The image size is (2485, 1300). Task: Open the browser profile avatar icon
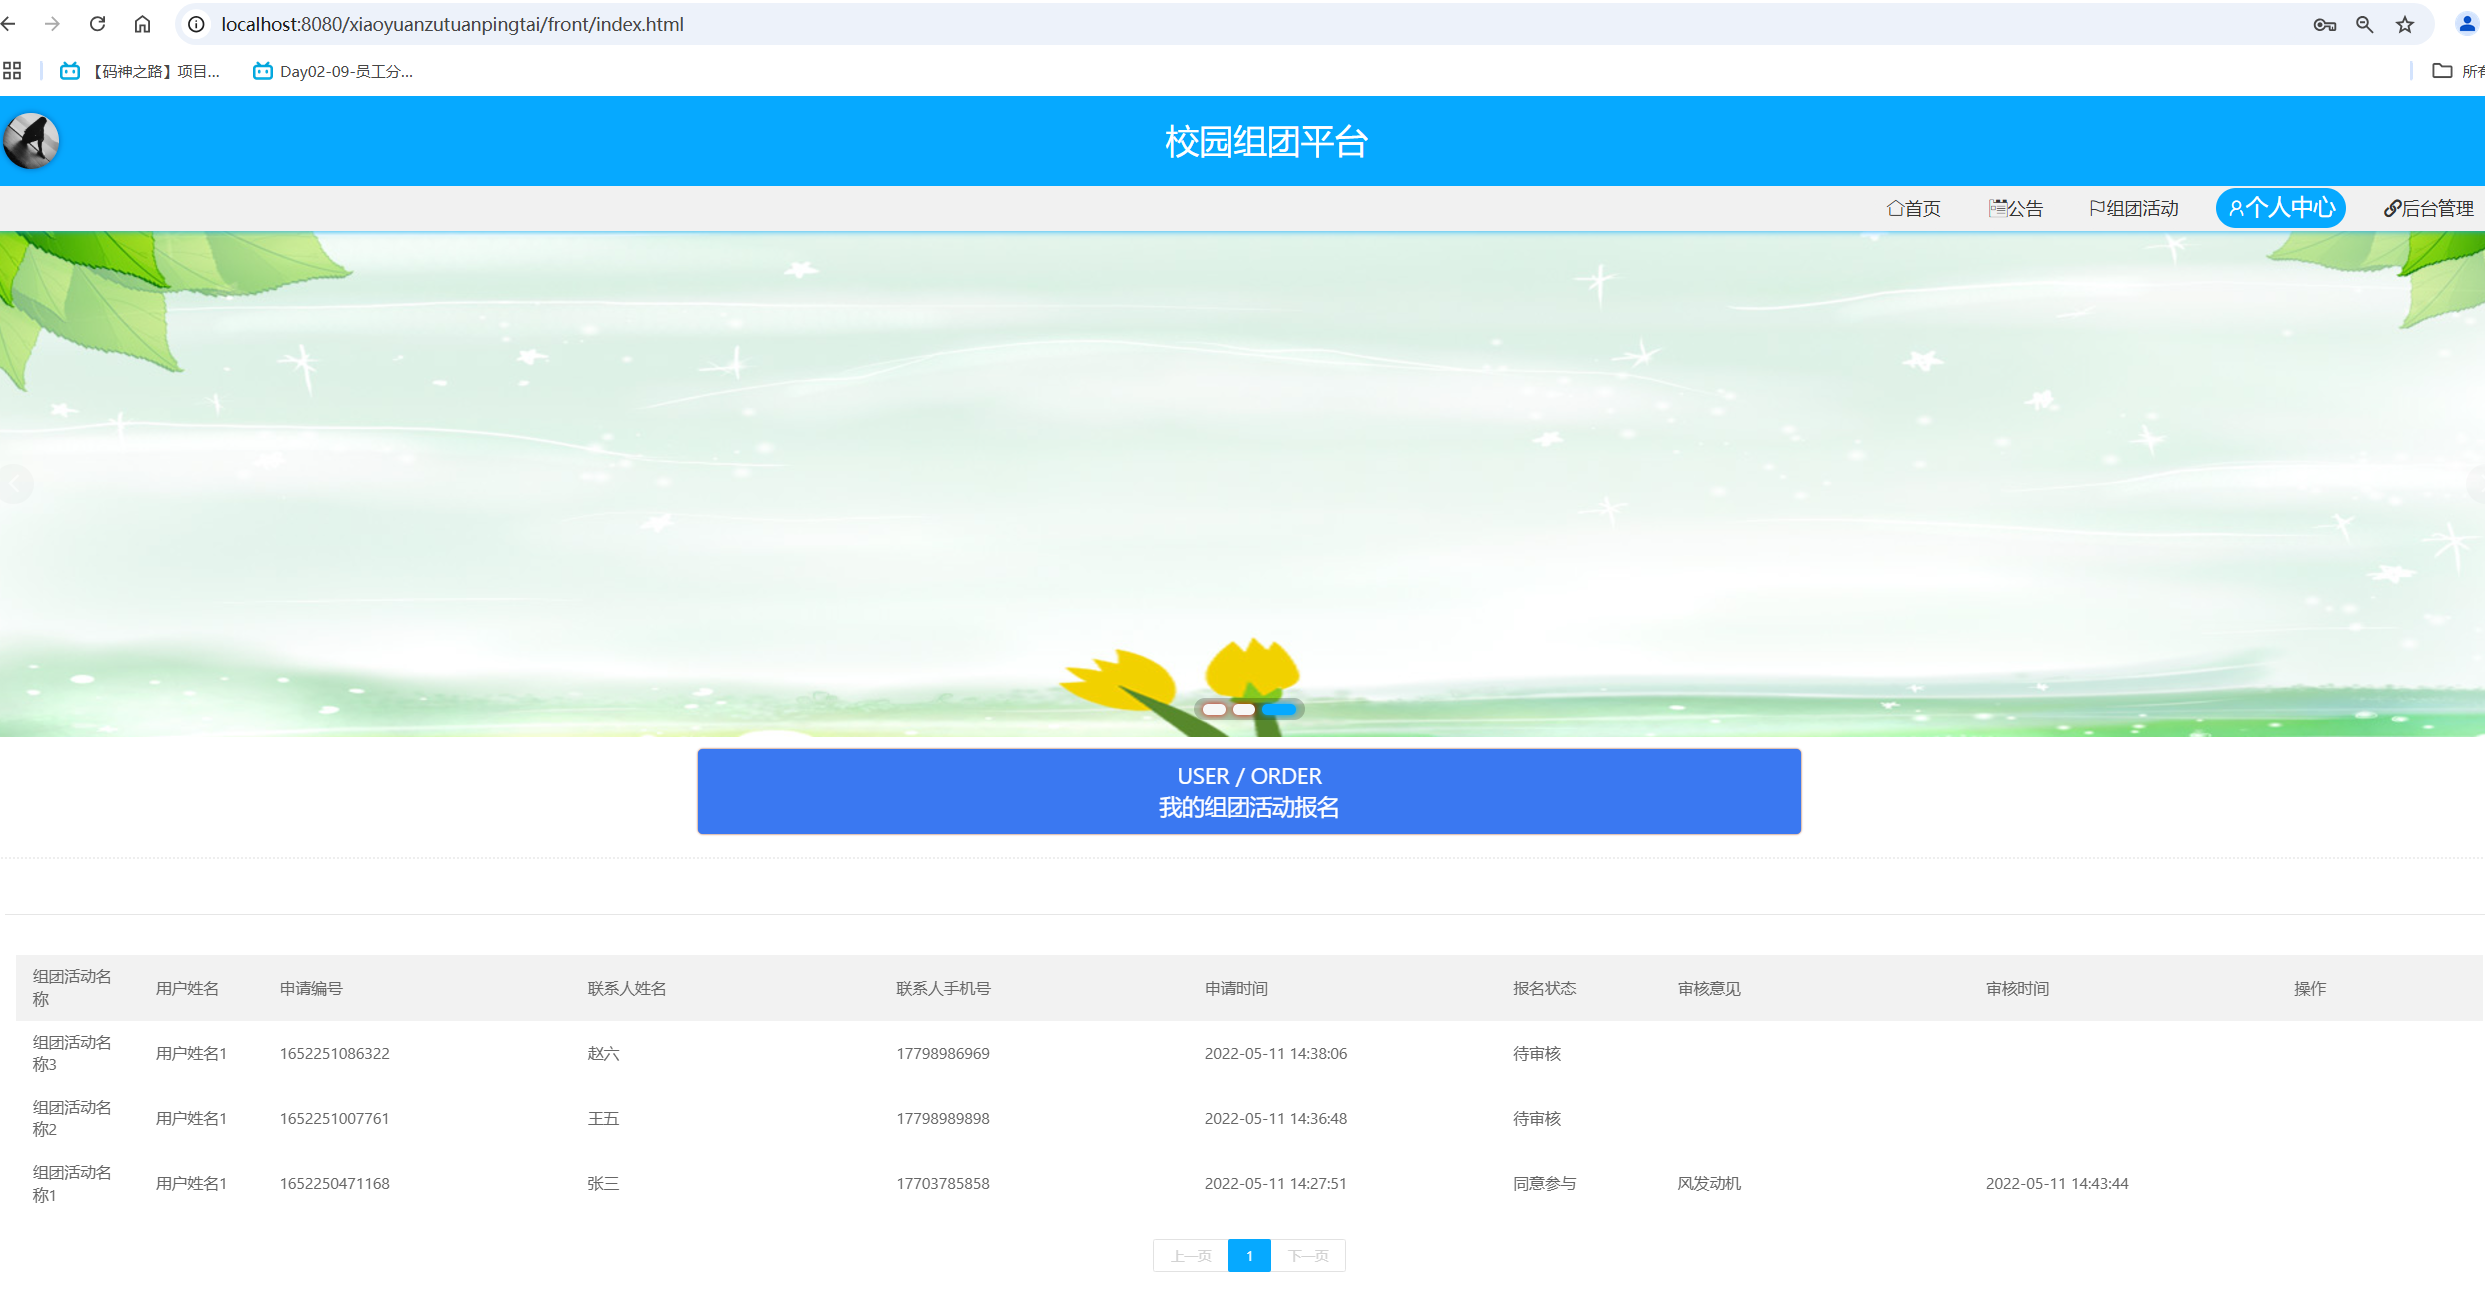click(2466, 24)
